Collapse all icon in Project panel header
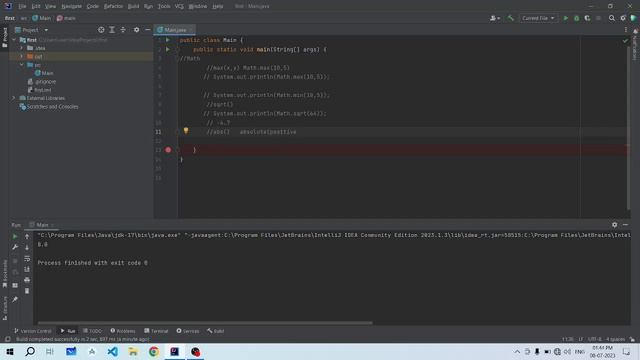The width and height of the screenshot is (640, 360). pos(123,30)
